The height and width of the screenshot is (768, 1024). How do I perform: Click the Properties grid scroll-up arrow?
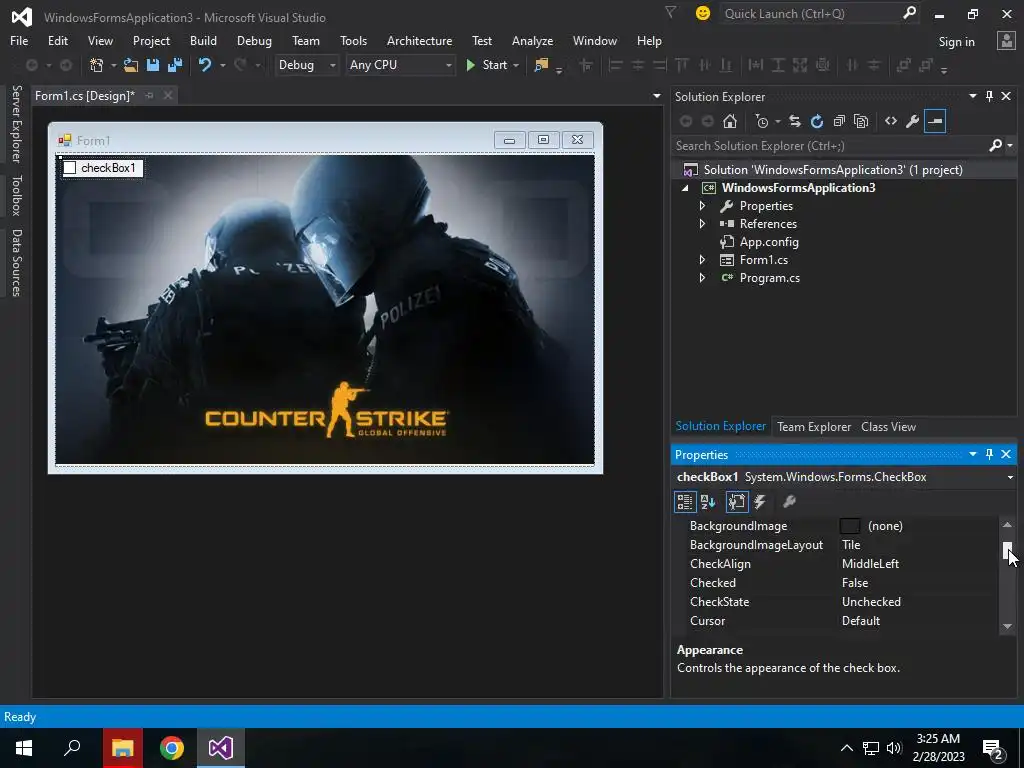[1007, 524]
